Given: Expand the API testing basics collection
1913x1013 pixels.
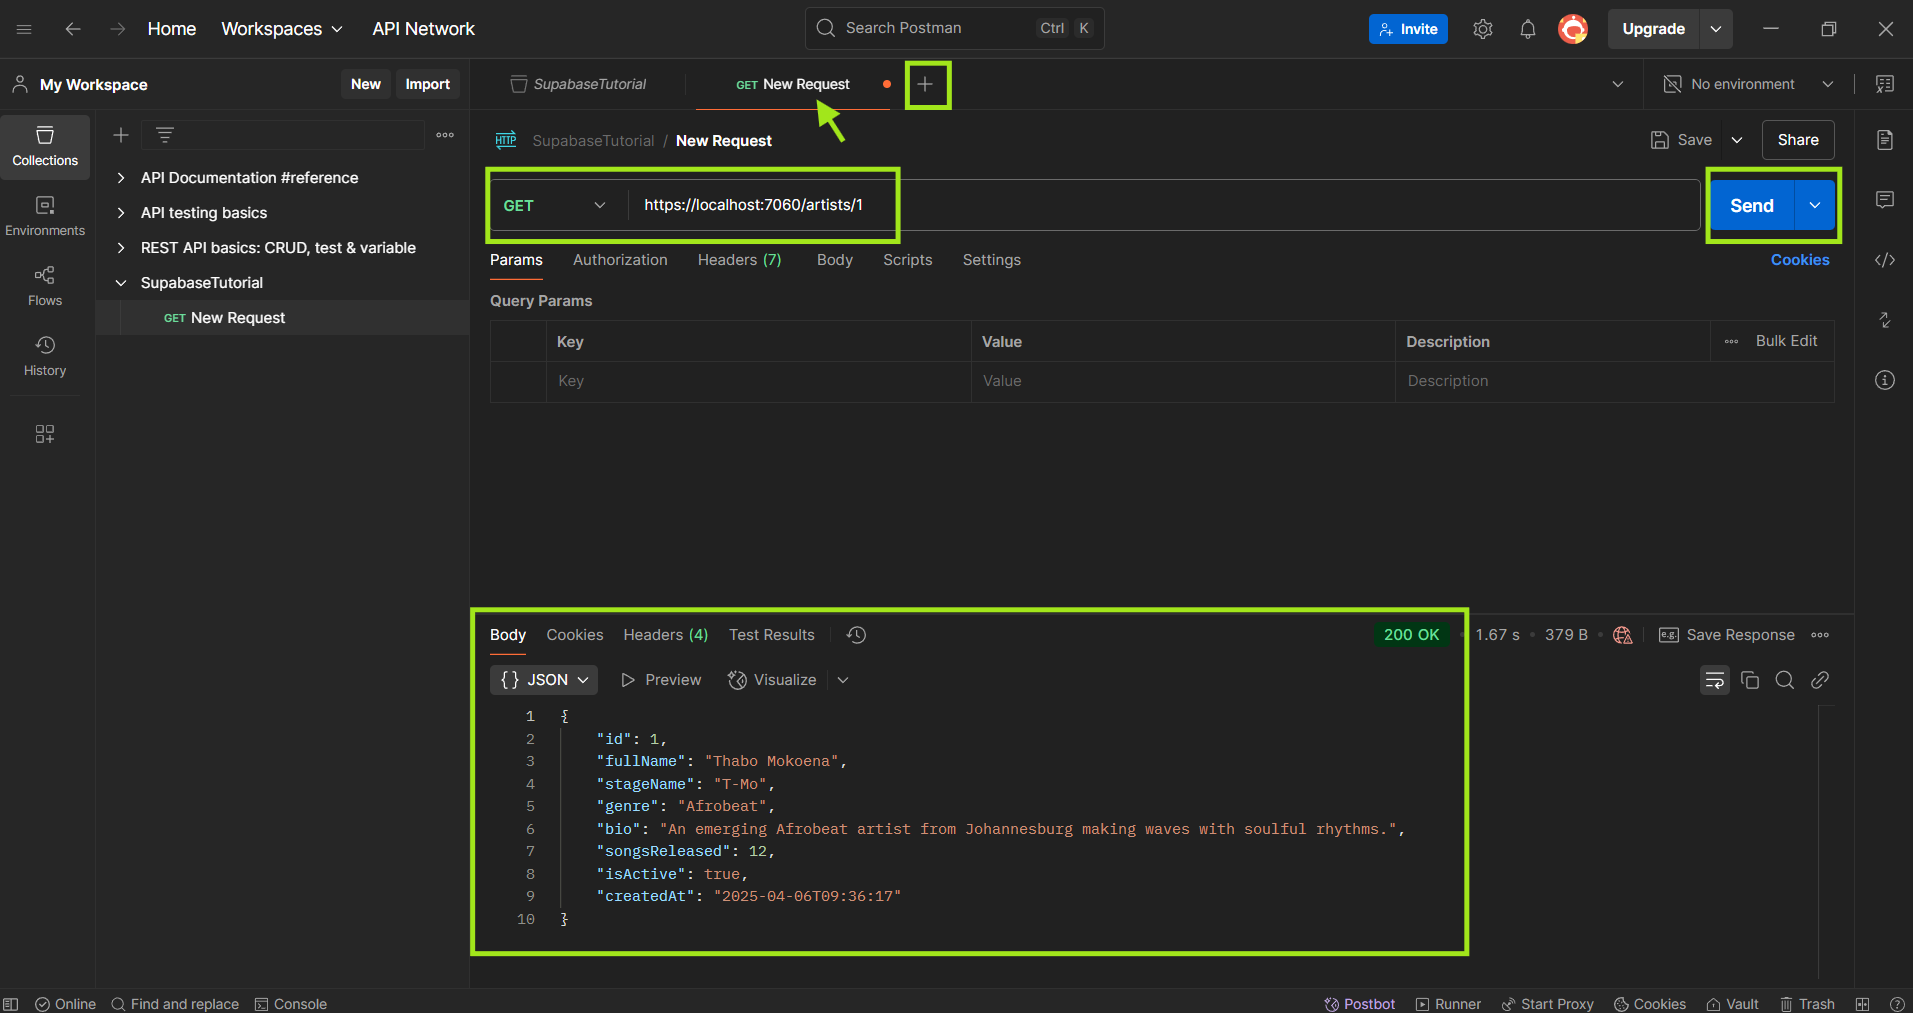Looking at the screenshot, I should tap(121, 213).
